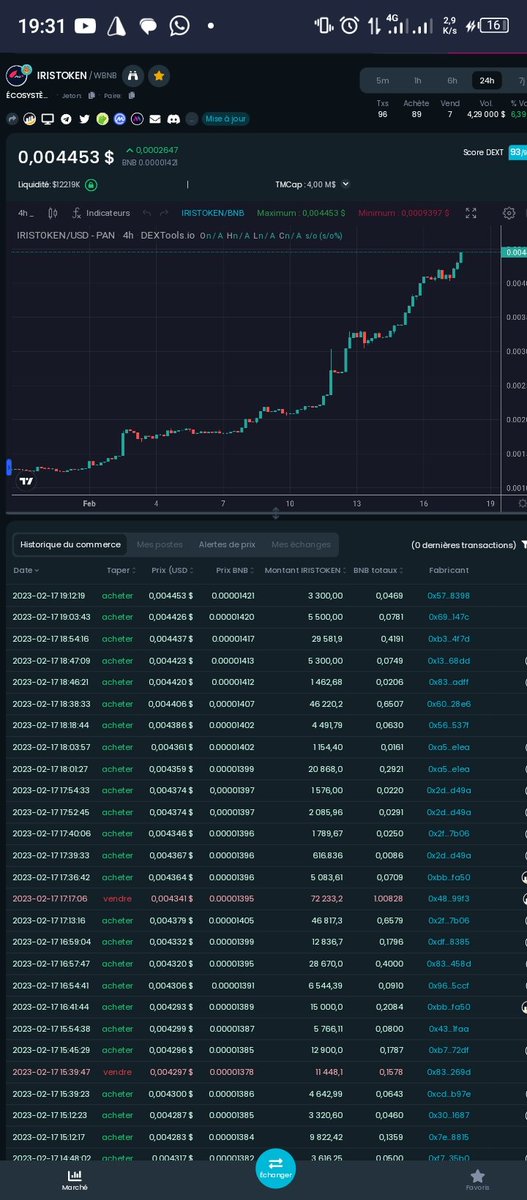Select the 5m timeframe tab
Image resolution: width=527 pixels, height=1200 pixels.
pyautogui.click(x=383, y=80)
